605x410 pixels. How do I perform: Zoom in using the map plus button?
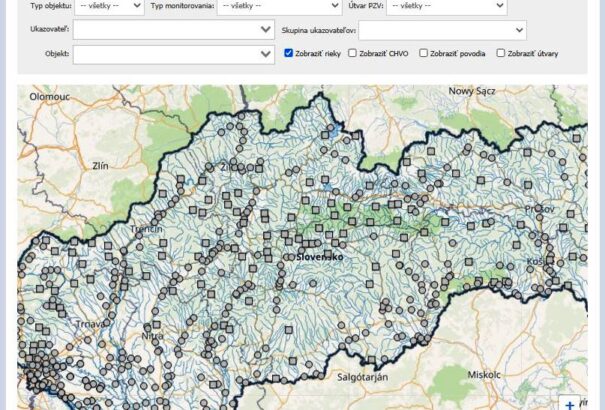click(x=570, y=404)
